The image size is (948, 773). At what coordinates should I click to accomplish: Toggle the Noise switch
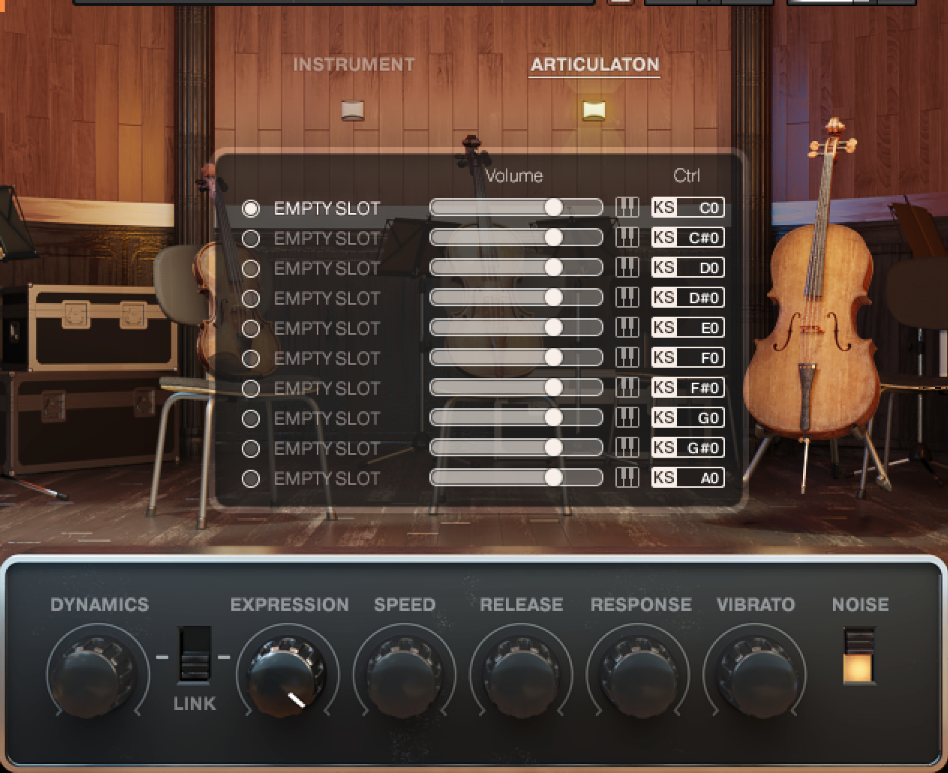click(859, 656)
